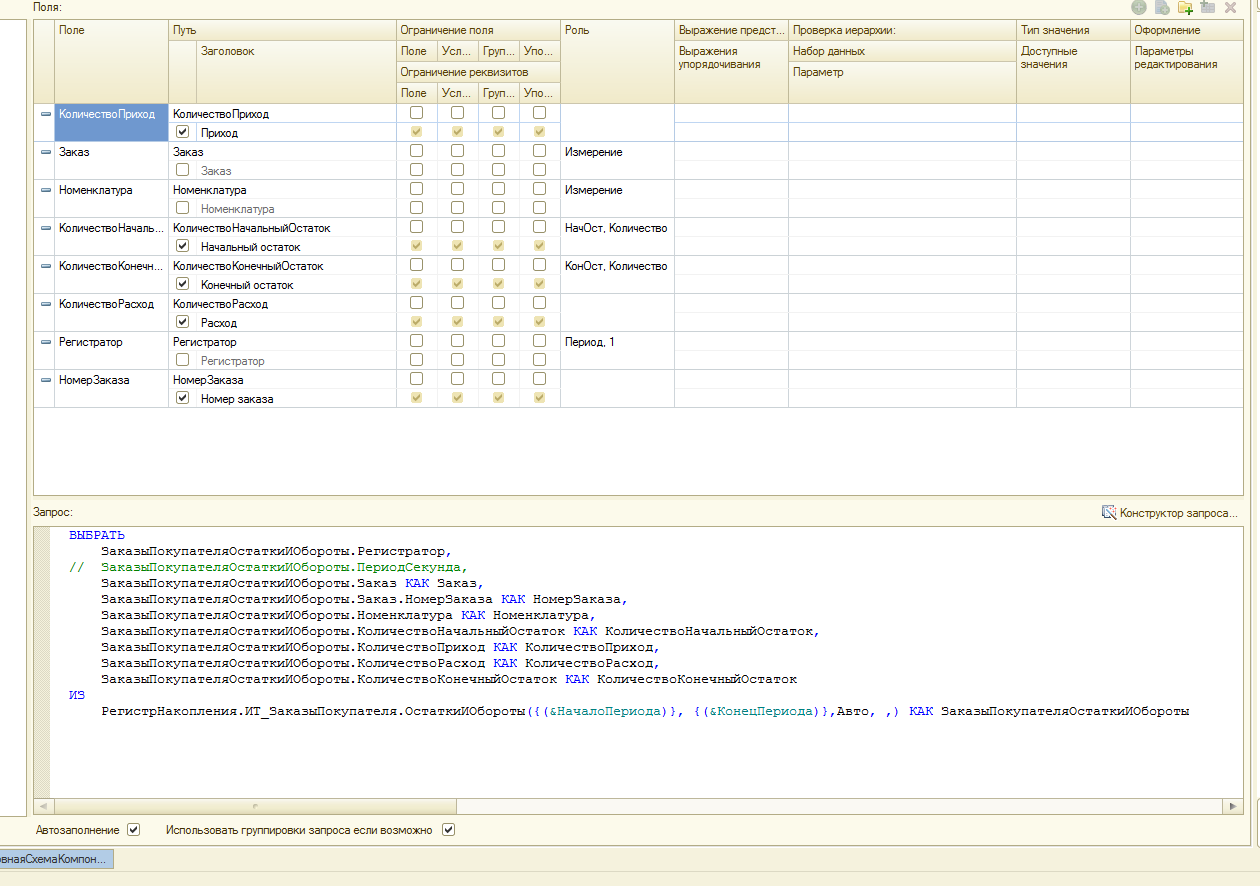The image size is (1260, 886).
Task: Click the add folder icon with green plus
Action: [1185, 7]
